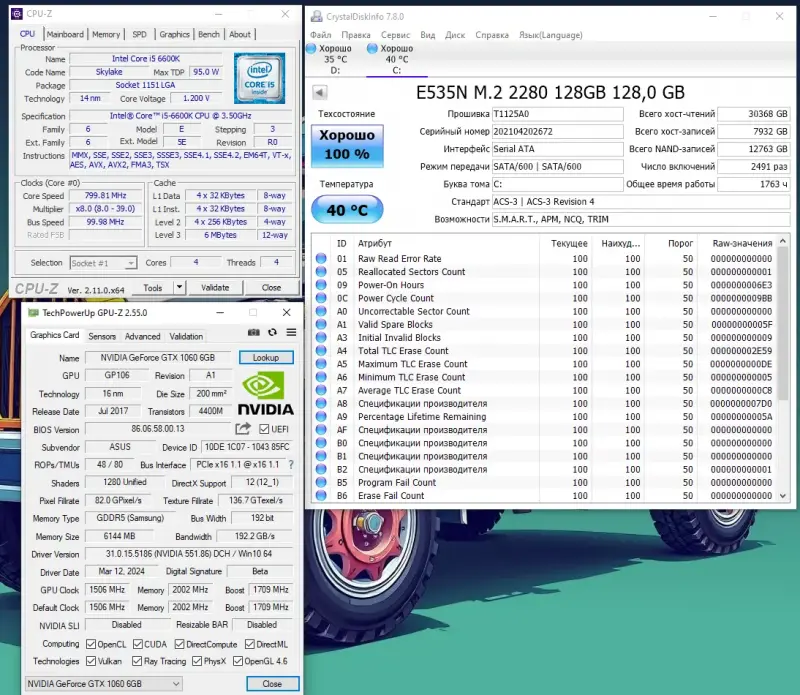
Task: Click status dot for Uncorrectable Sector Count
Action: [321, 311]
